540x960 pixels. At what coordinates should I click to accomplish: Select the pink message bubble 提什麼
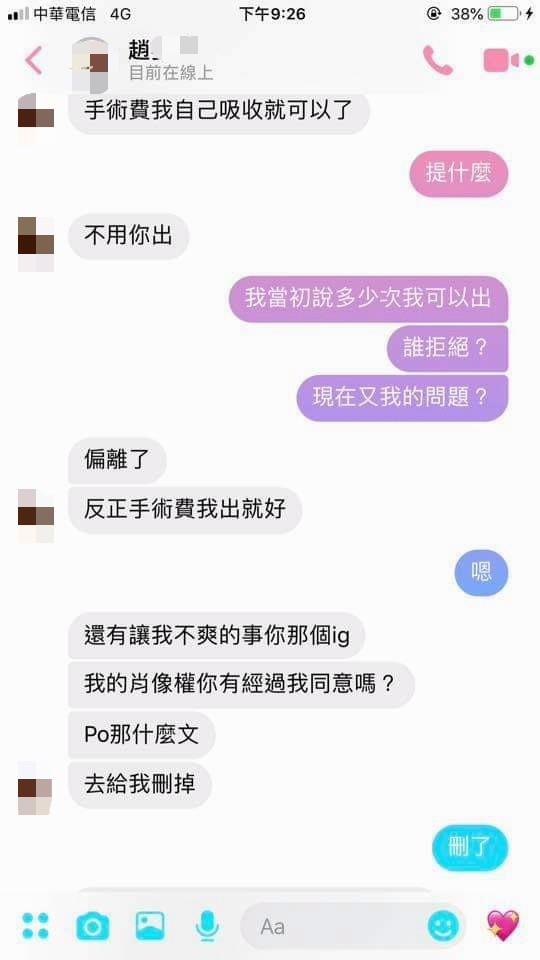[459, 174]
